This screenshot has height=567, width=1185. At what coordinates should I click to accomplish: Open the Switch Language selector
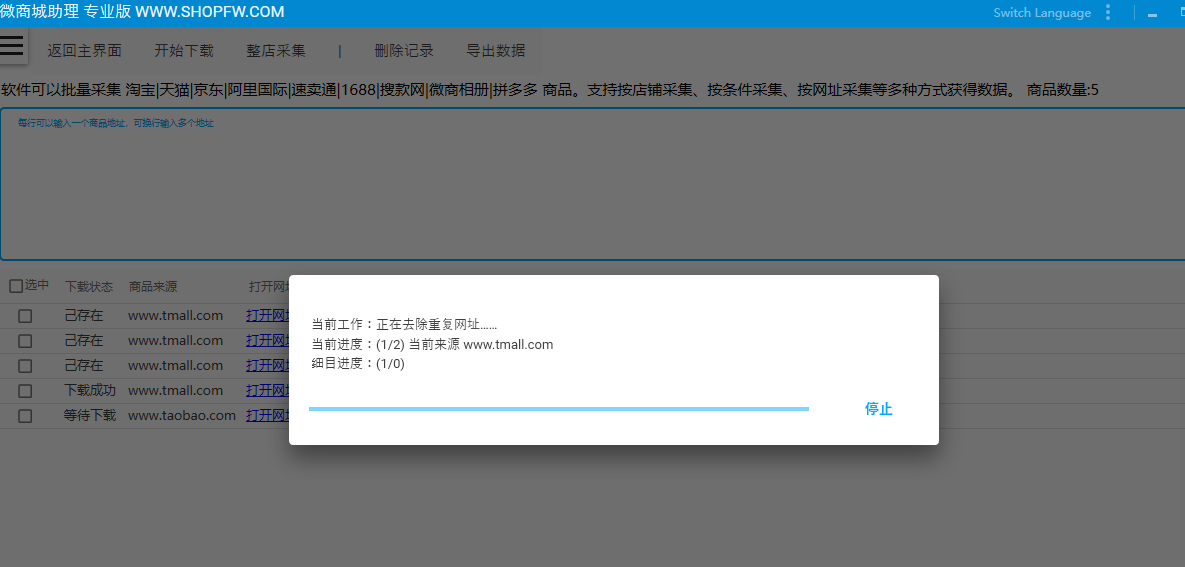tap(1042, 13)
